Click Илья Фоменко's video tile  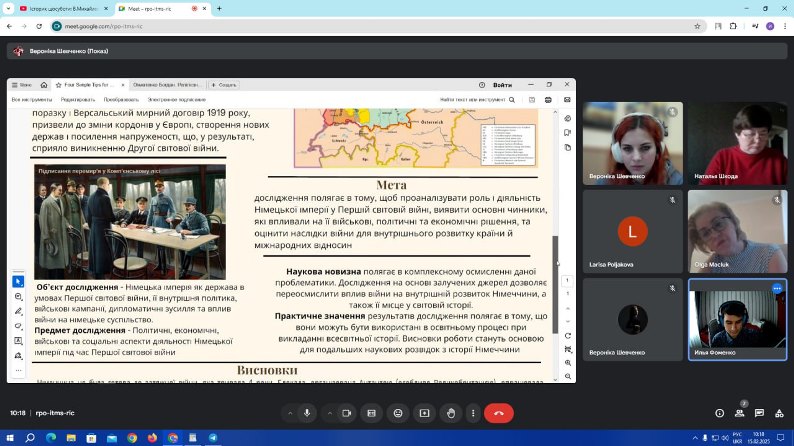pyautogui.click(x=737, y=319)
